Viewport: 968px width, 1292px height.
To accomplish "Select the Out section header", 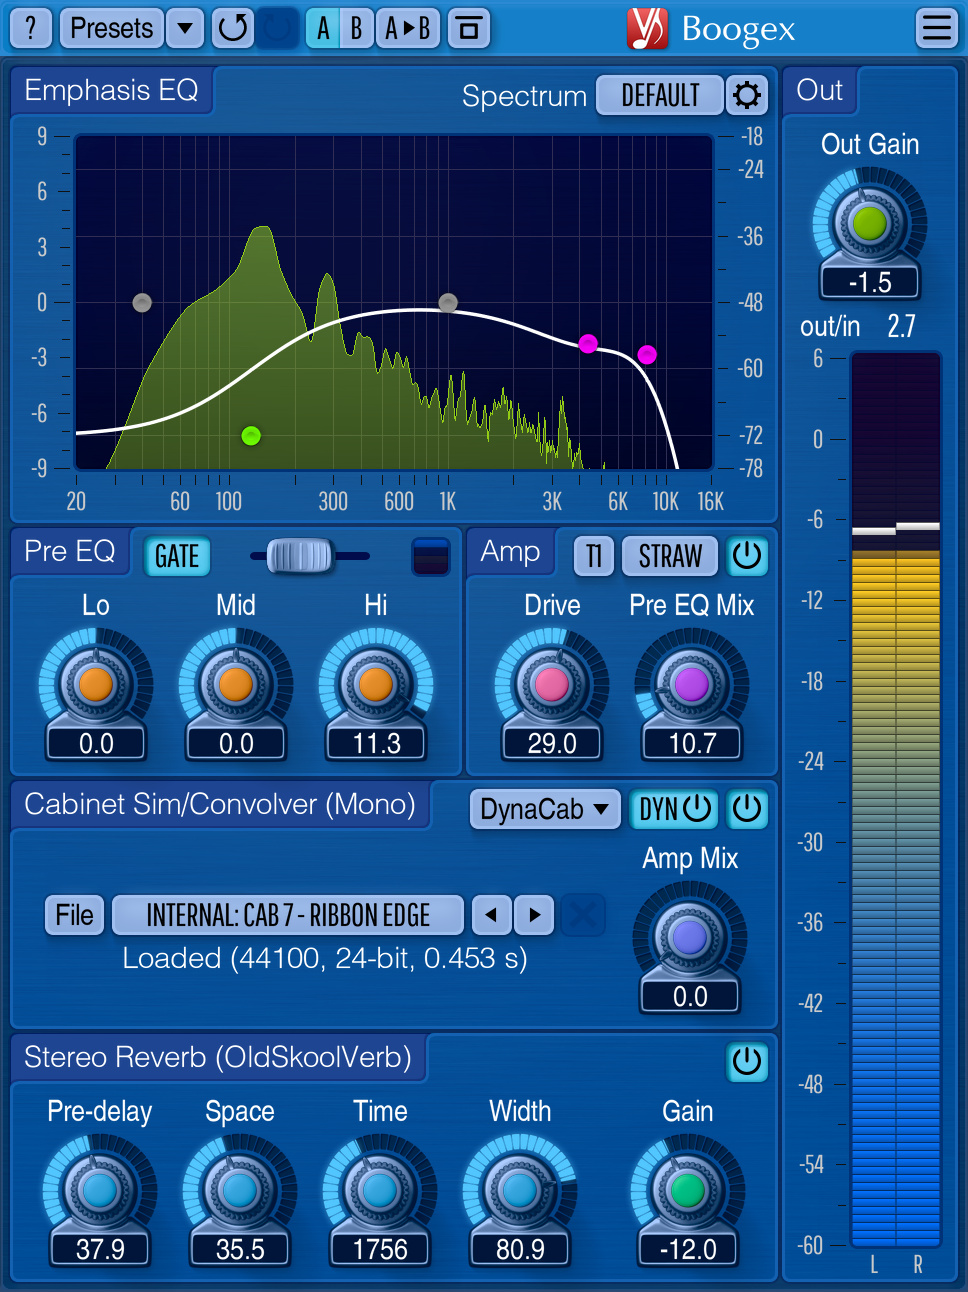I will 820,90.
